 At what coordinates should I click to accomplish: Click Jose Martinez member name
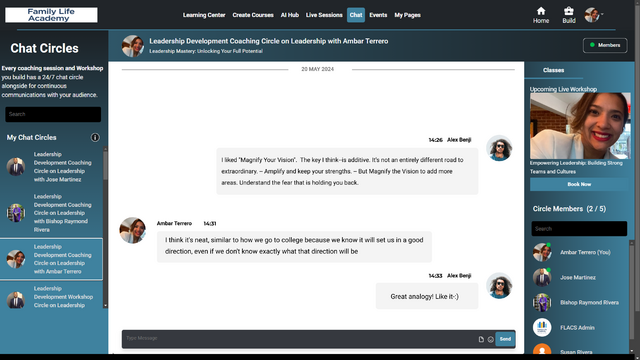pyautogui.click(x=578, y=278)
